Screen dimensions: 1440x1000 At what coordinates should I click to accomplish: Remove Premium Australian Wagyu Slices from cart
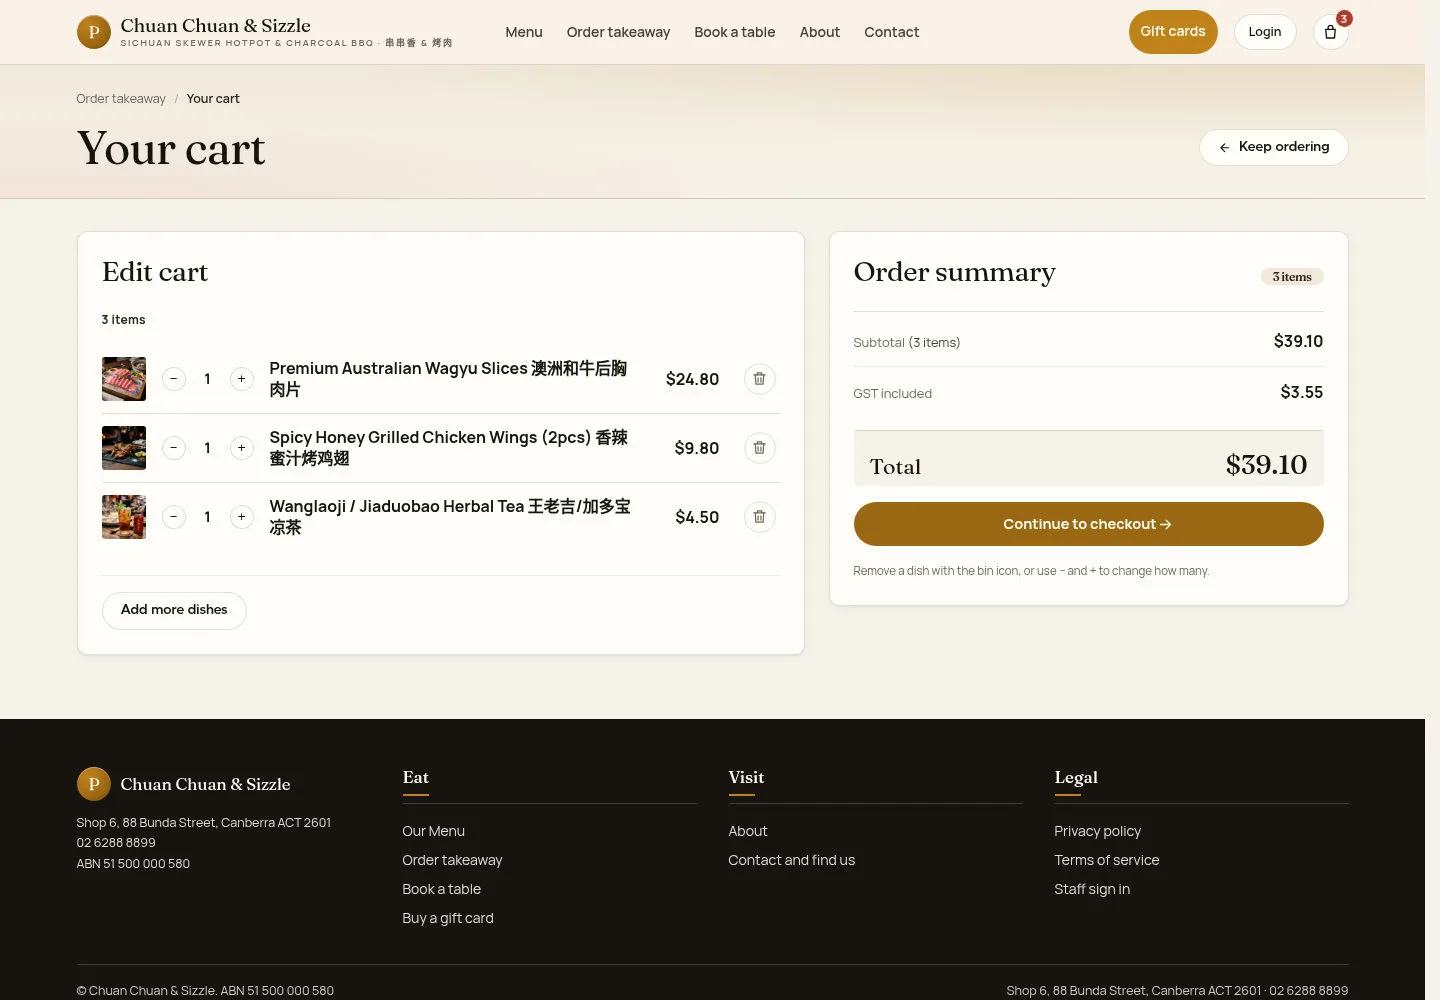[759, 379]
